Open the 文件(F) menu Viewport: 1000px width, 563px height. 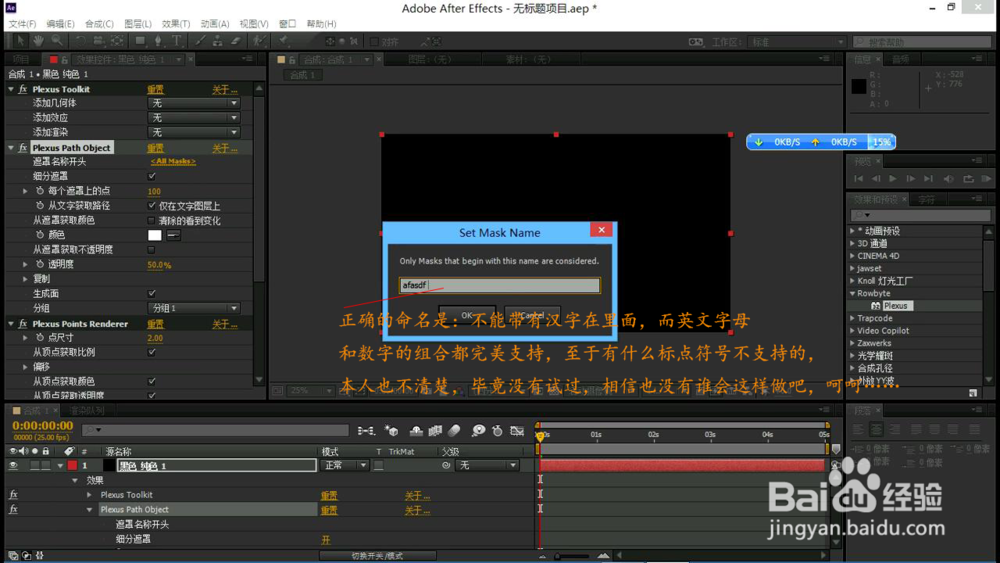pyautogui.click(x=22, y=24)
